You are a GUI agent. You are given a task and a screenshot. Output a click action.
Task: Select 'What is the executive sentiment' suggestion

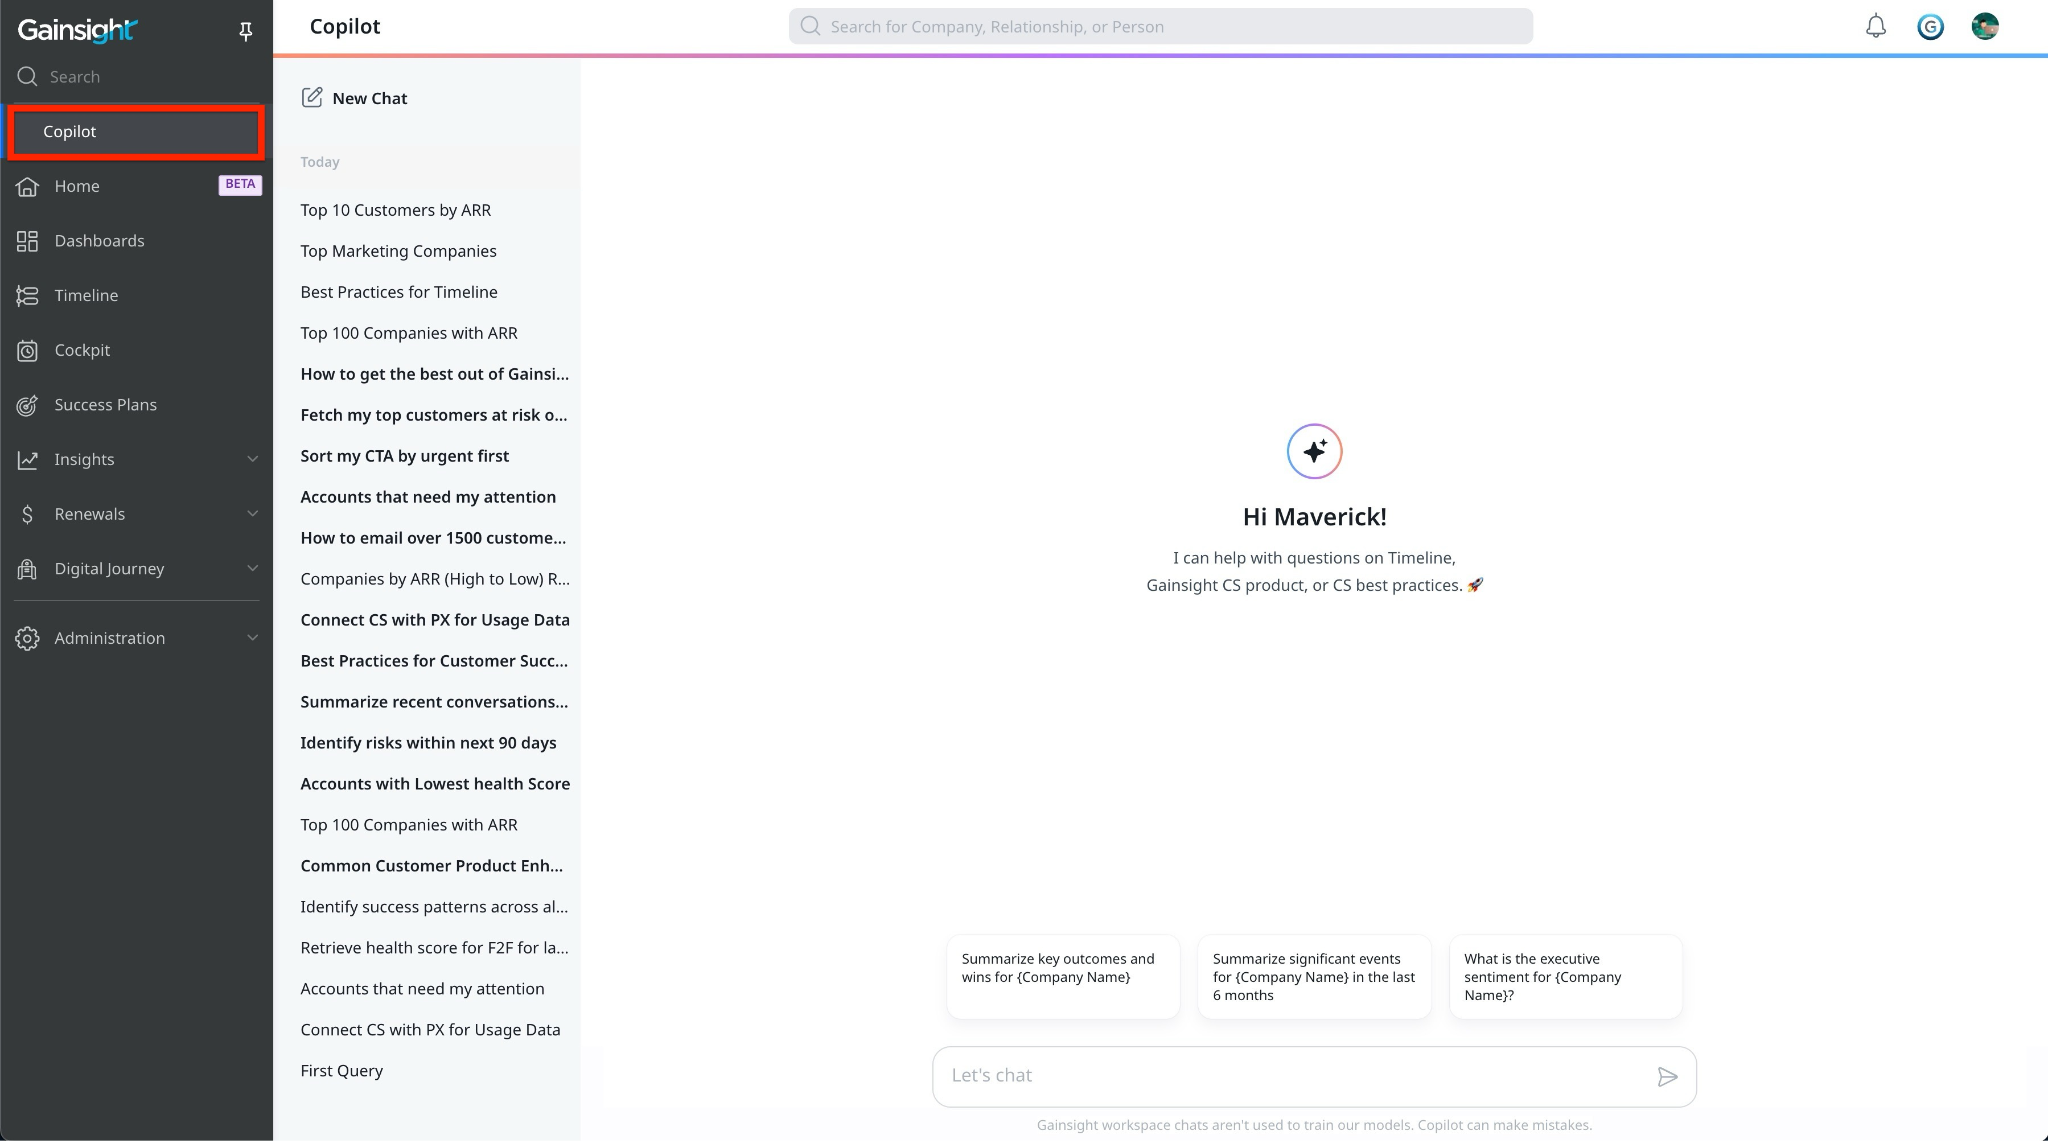(x=1566, y=977)
